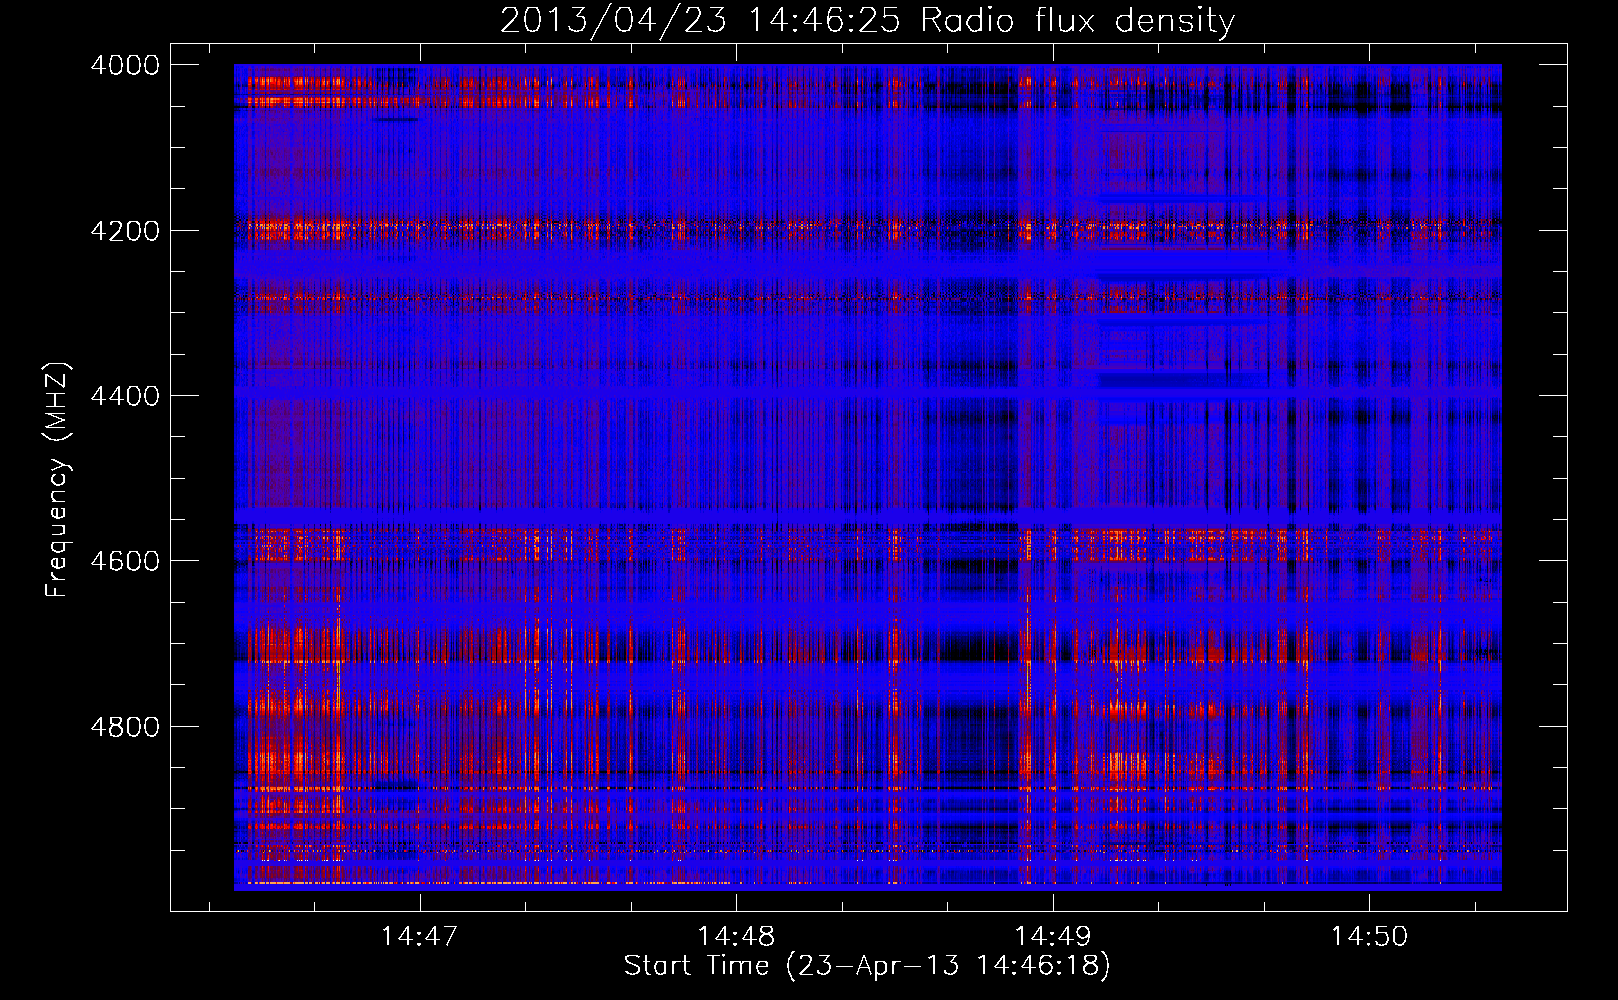Select the 14:49 time tick label

point(1053,936)
